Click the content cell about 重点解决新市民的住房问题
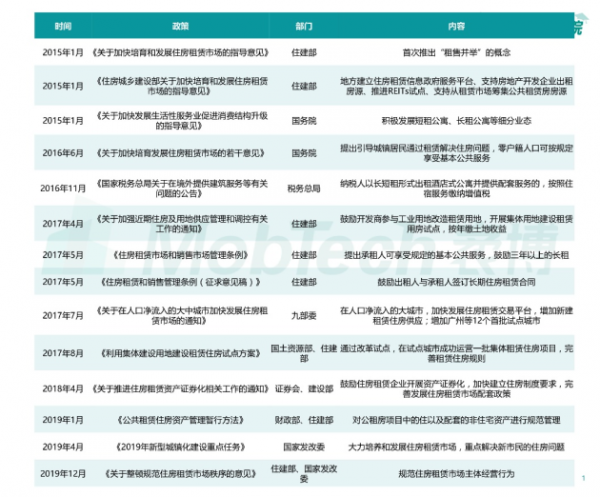 coord(456,446)
